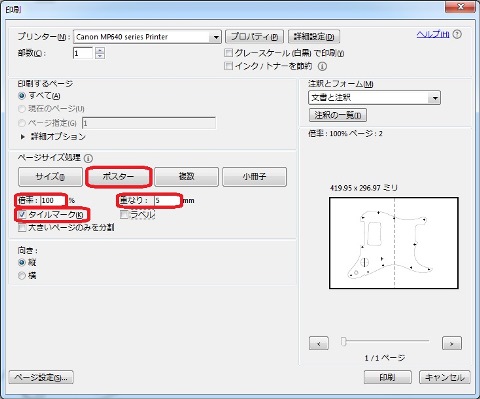Viewport: 480px width, 399px height.
Task: Select 現在のページ radio button
Action: 22,109
